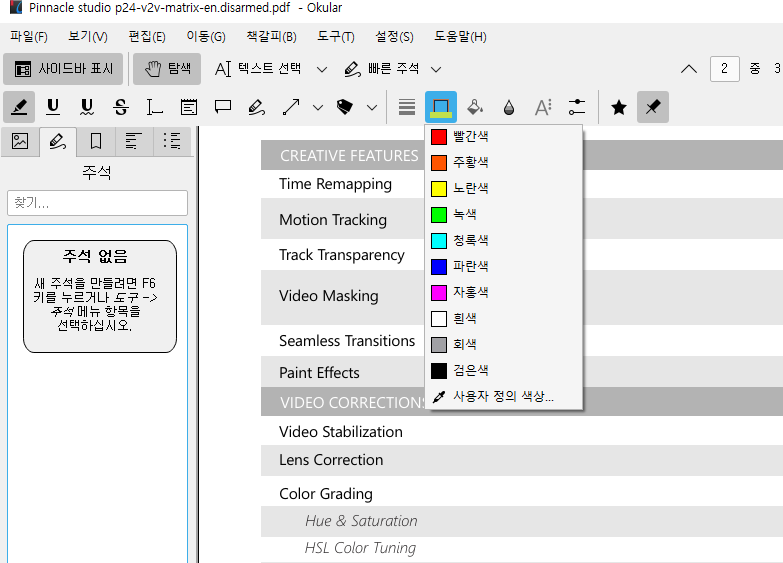
Task: Open the 이동(G) menu
Action: [x=206, y=36]
